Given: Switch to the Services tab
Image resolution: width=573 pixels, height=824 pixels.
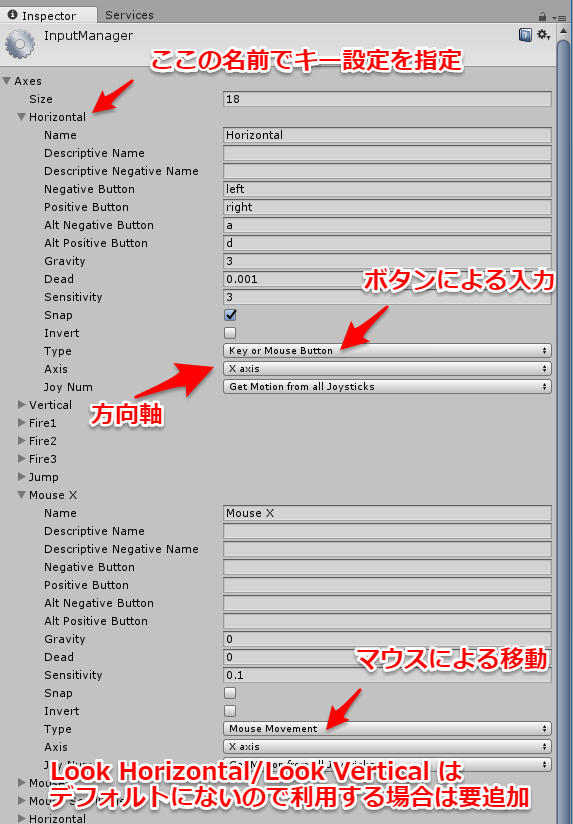Looking at the screenshot, I should point(129,15).
